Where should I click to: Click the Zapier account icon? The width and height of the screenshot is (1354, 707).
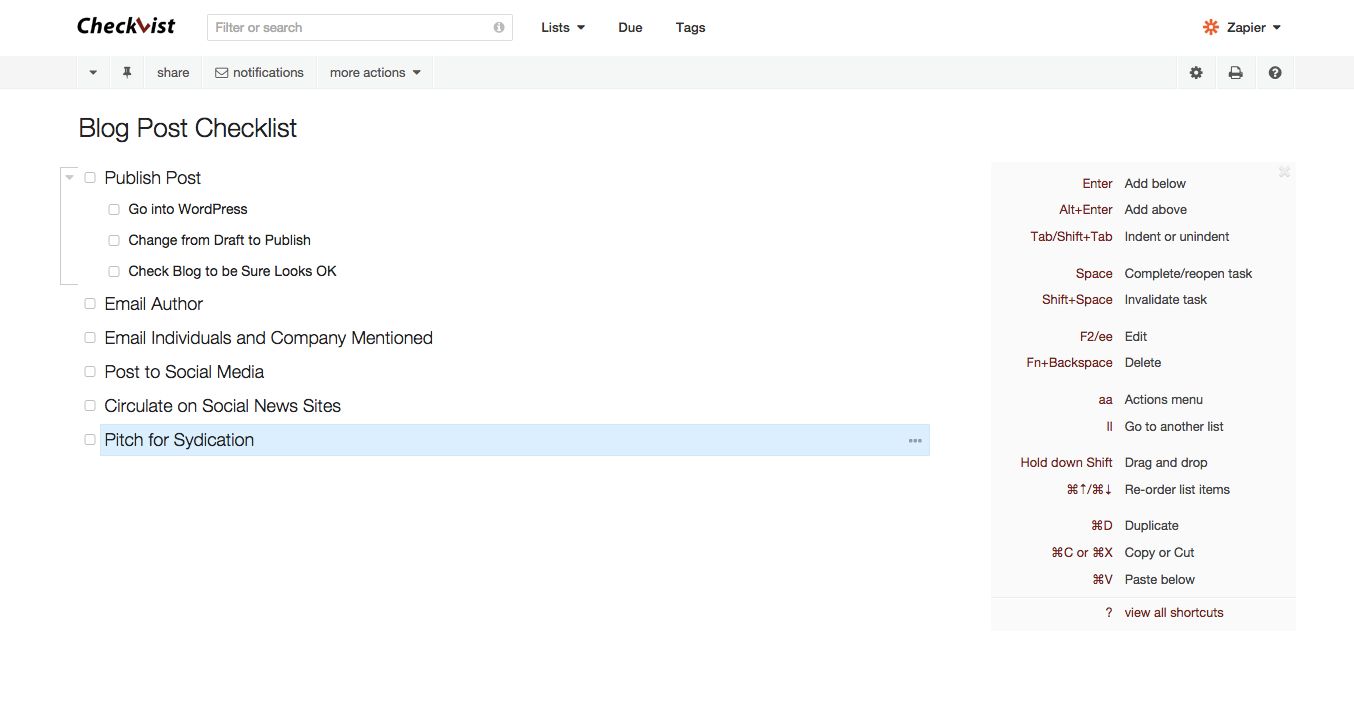coord(1211,28)
